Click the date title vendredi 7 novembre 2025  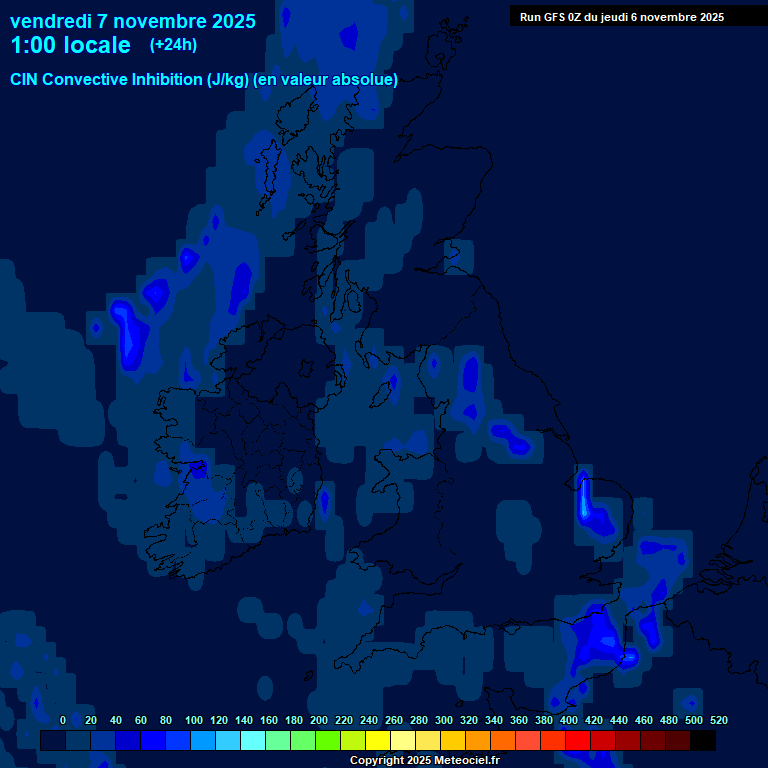pos(132,21)
